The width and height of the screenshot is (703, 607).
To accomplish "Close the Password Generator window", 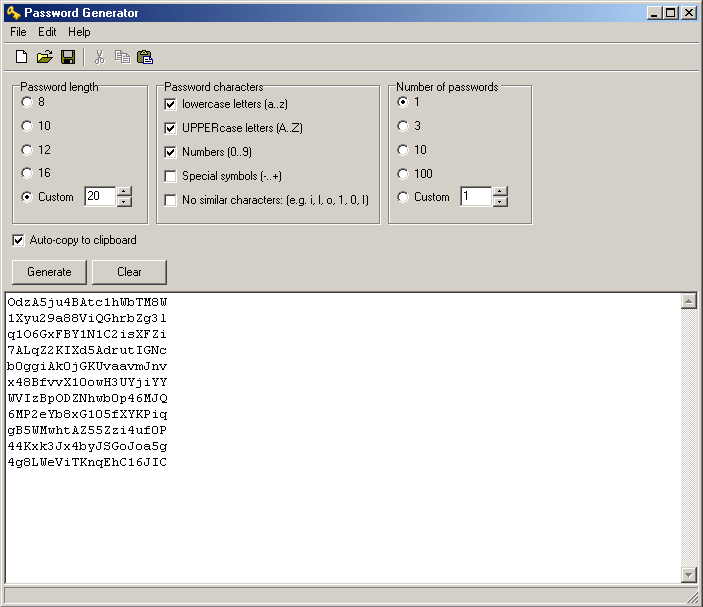I will (x=689, y=13).
